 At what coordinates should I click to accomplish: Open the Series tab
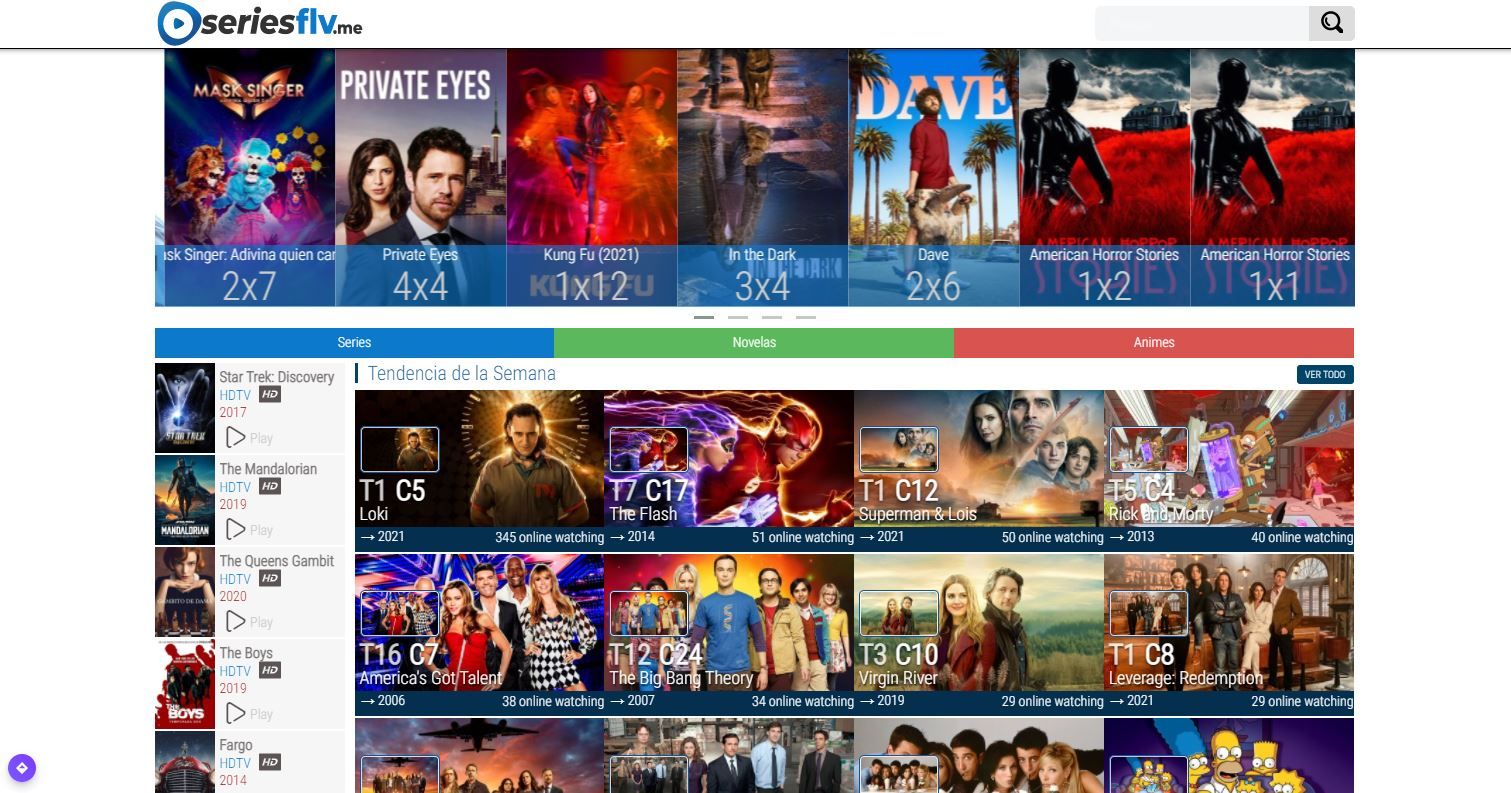pos(354,342)
